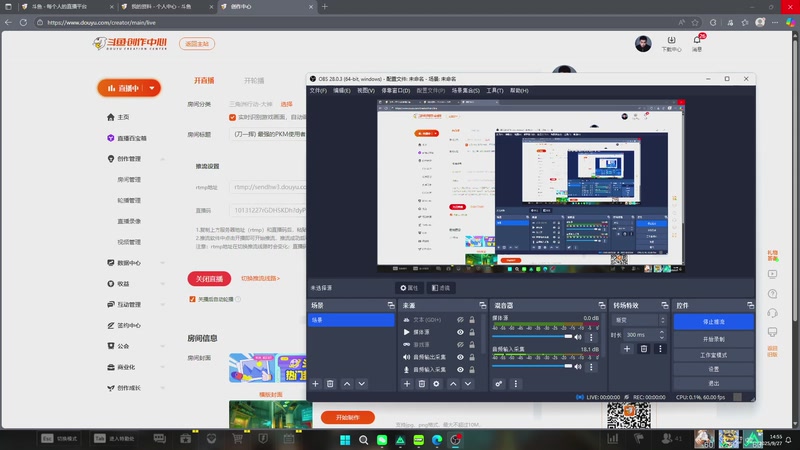Screen dimensions: 800x450
Task: Move source down with down arrow in sources panel
Action: pyautogui.click(x=468, y=384)
